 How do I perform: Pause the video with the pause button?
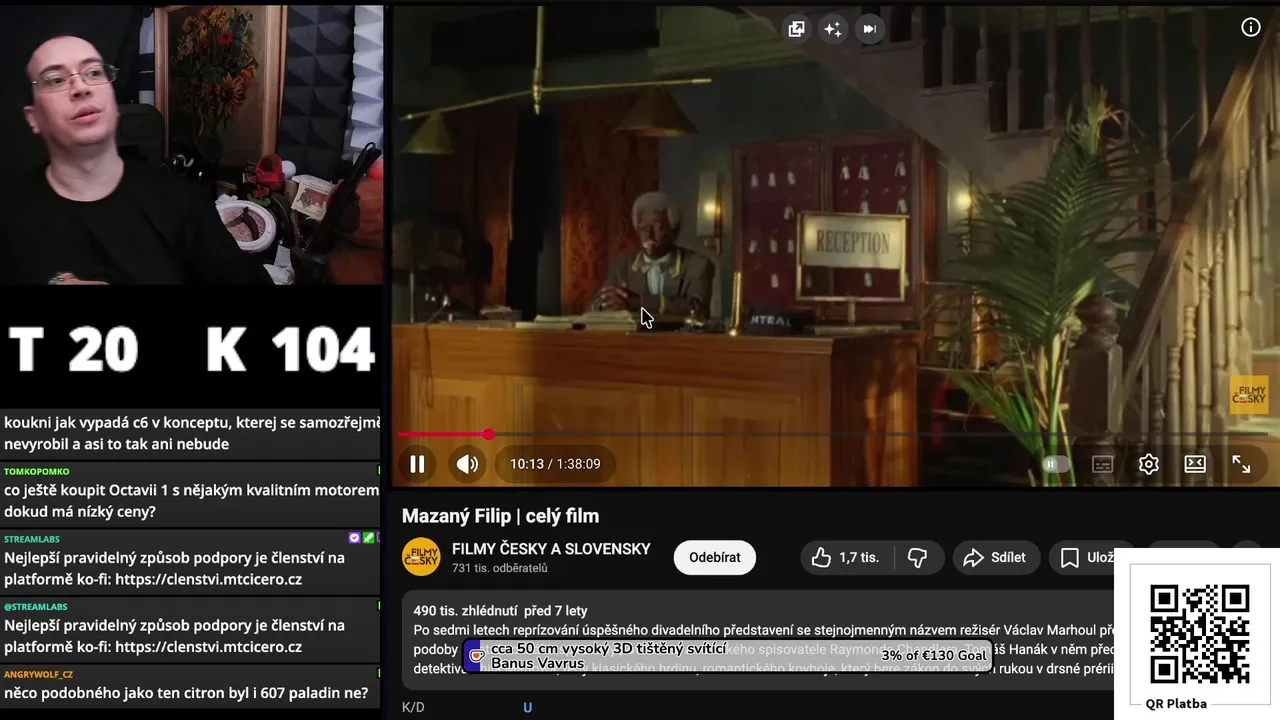(418, 464)
